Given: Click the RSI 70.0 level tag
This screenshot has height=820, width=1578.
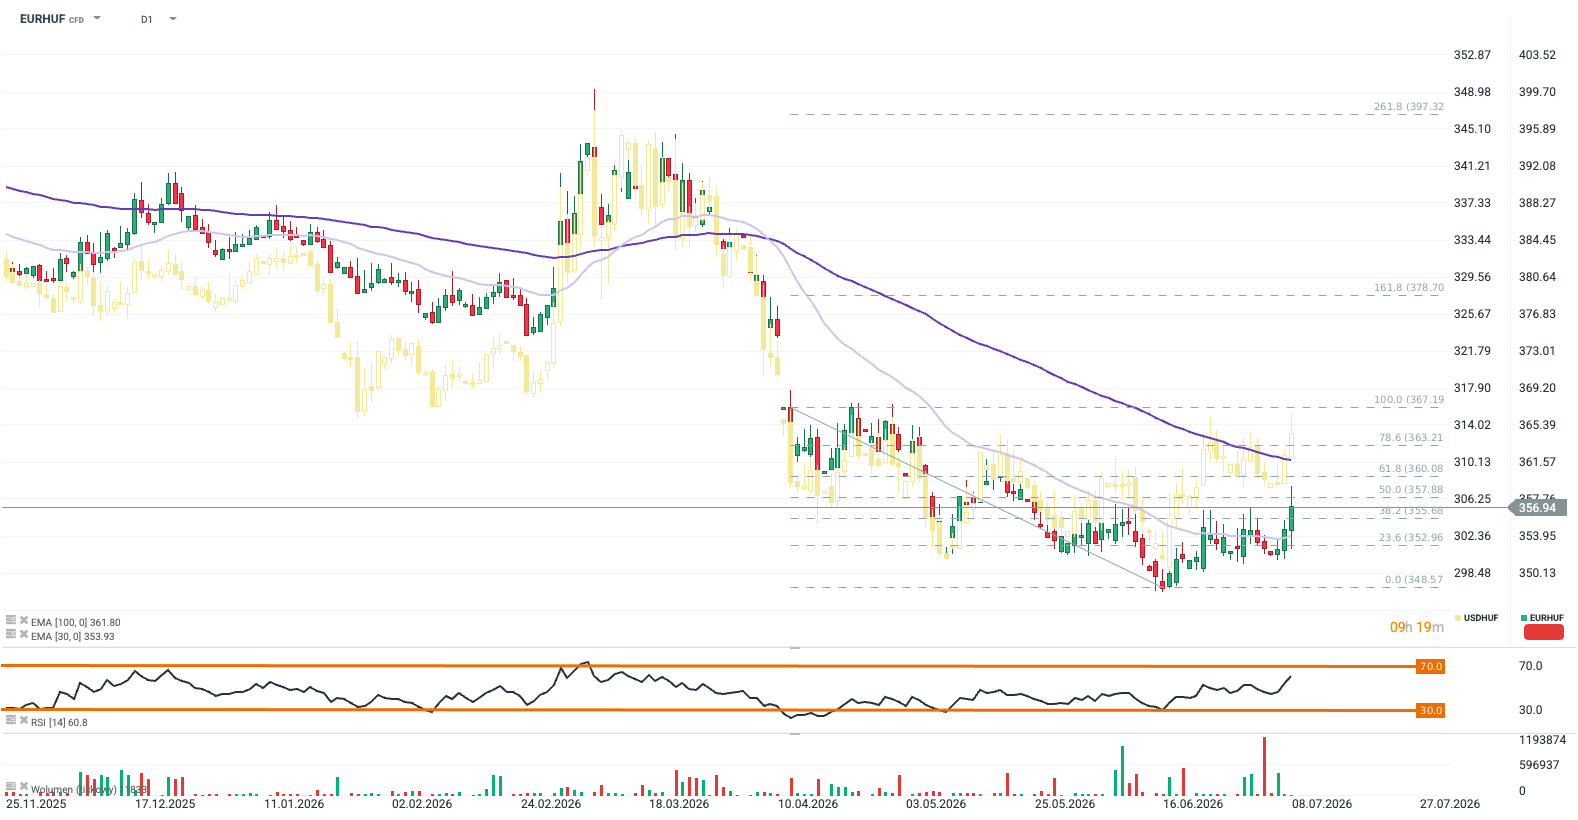Looking at the screenshot, I should [1431, 666].
